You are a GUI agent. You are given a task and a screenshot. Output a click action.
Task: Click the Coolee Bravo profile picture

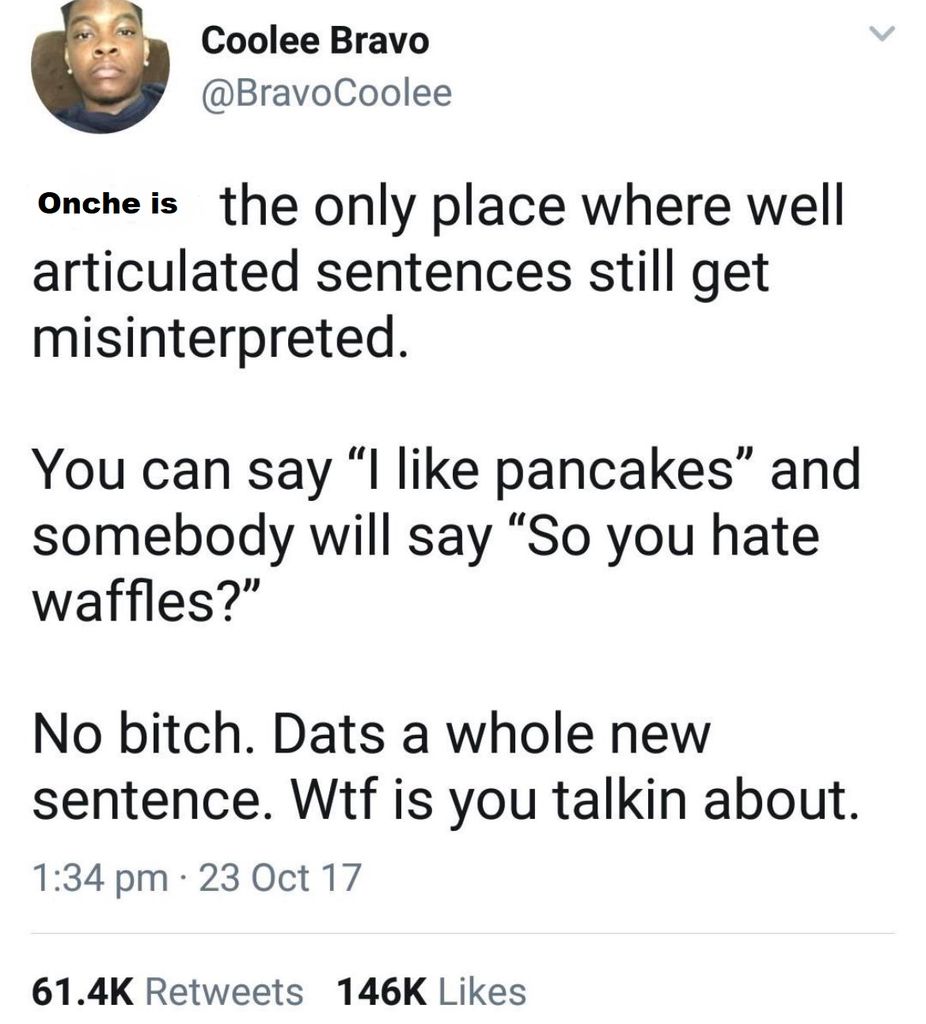pos(100,66)
